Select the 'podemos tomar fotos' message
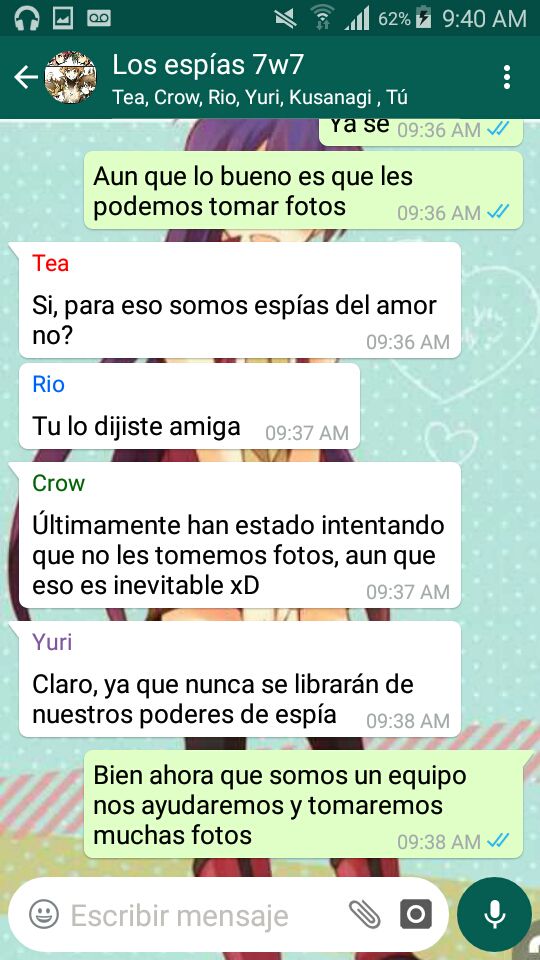540x960 pixels. [304, 190]
